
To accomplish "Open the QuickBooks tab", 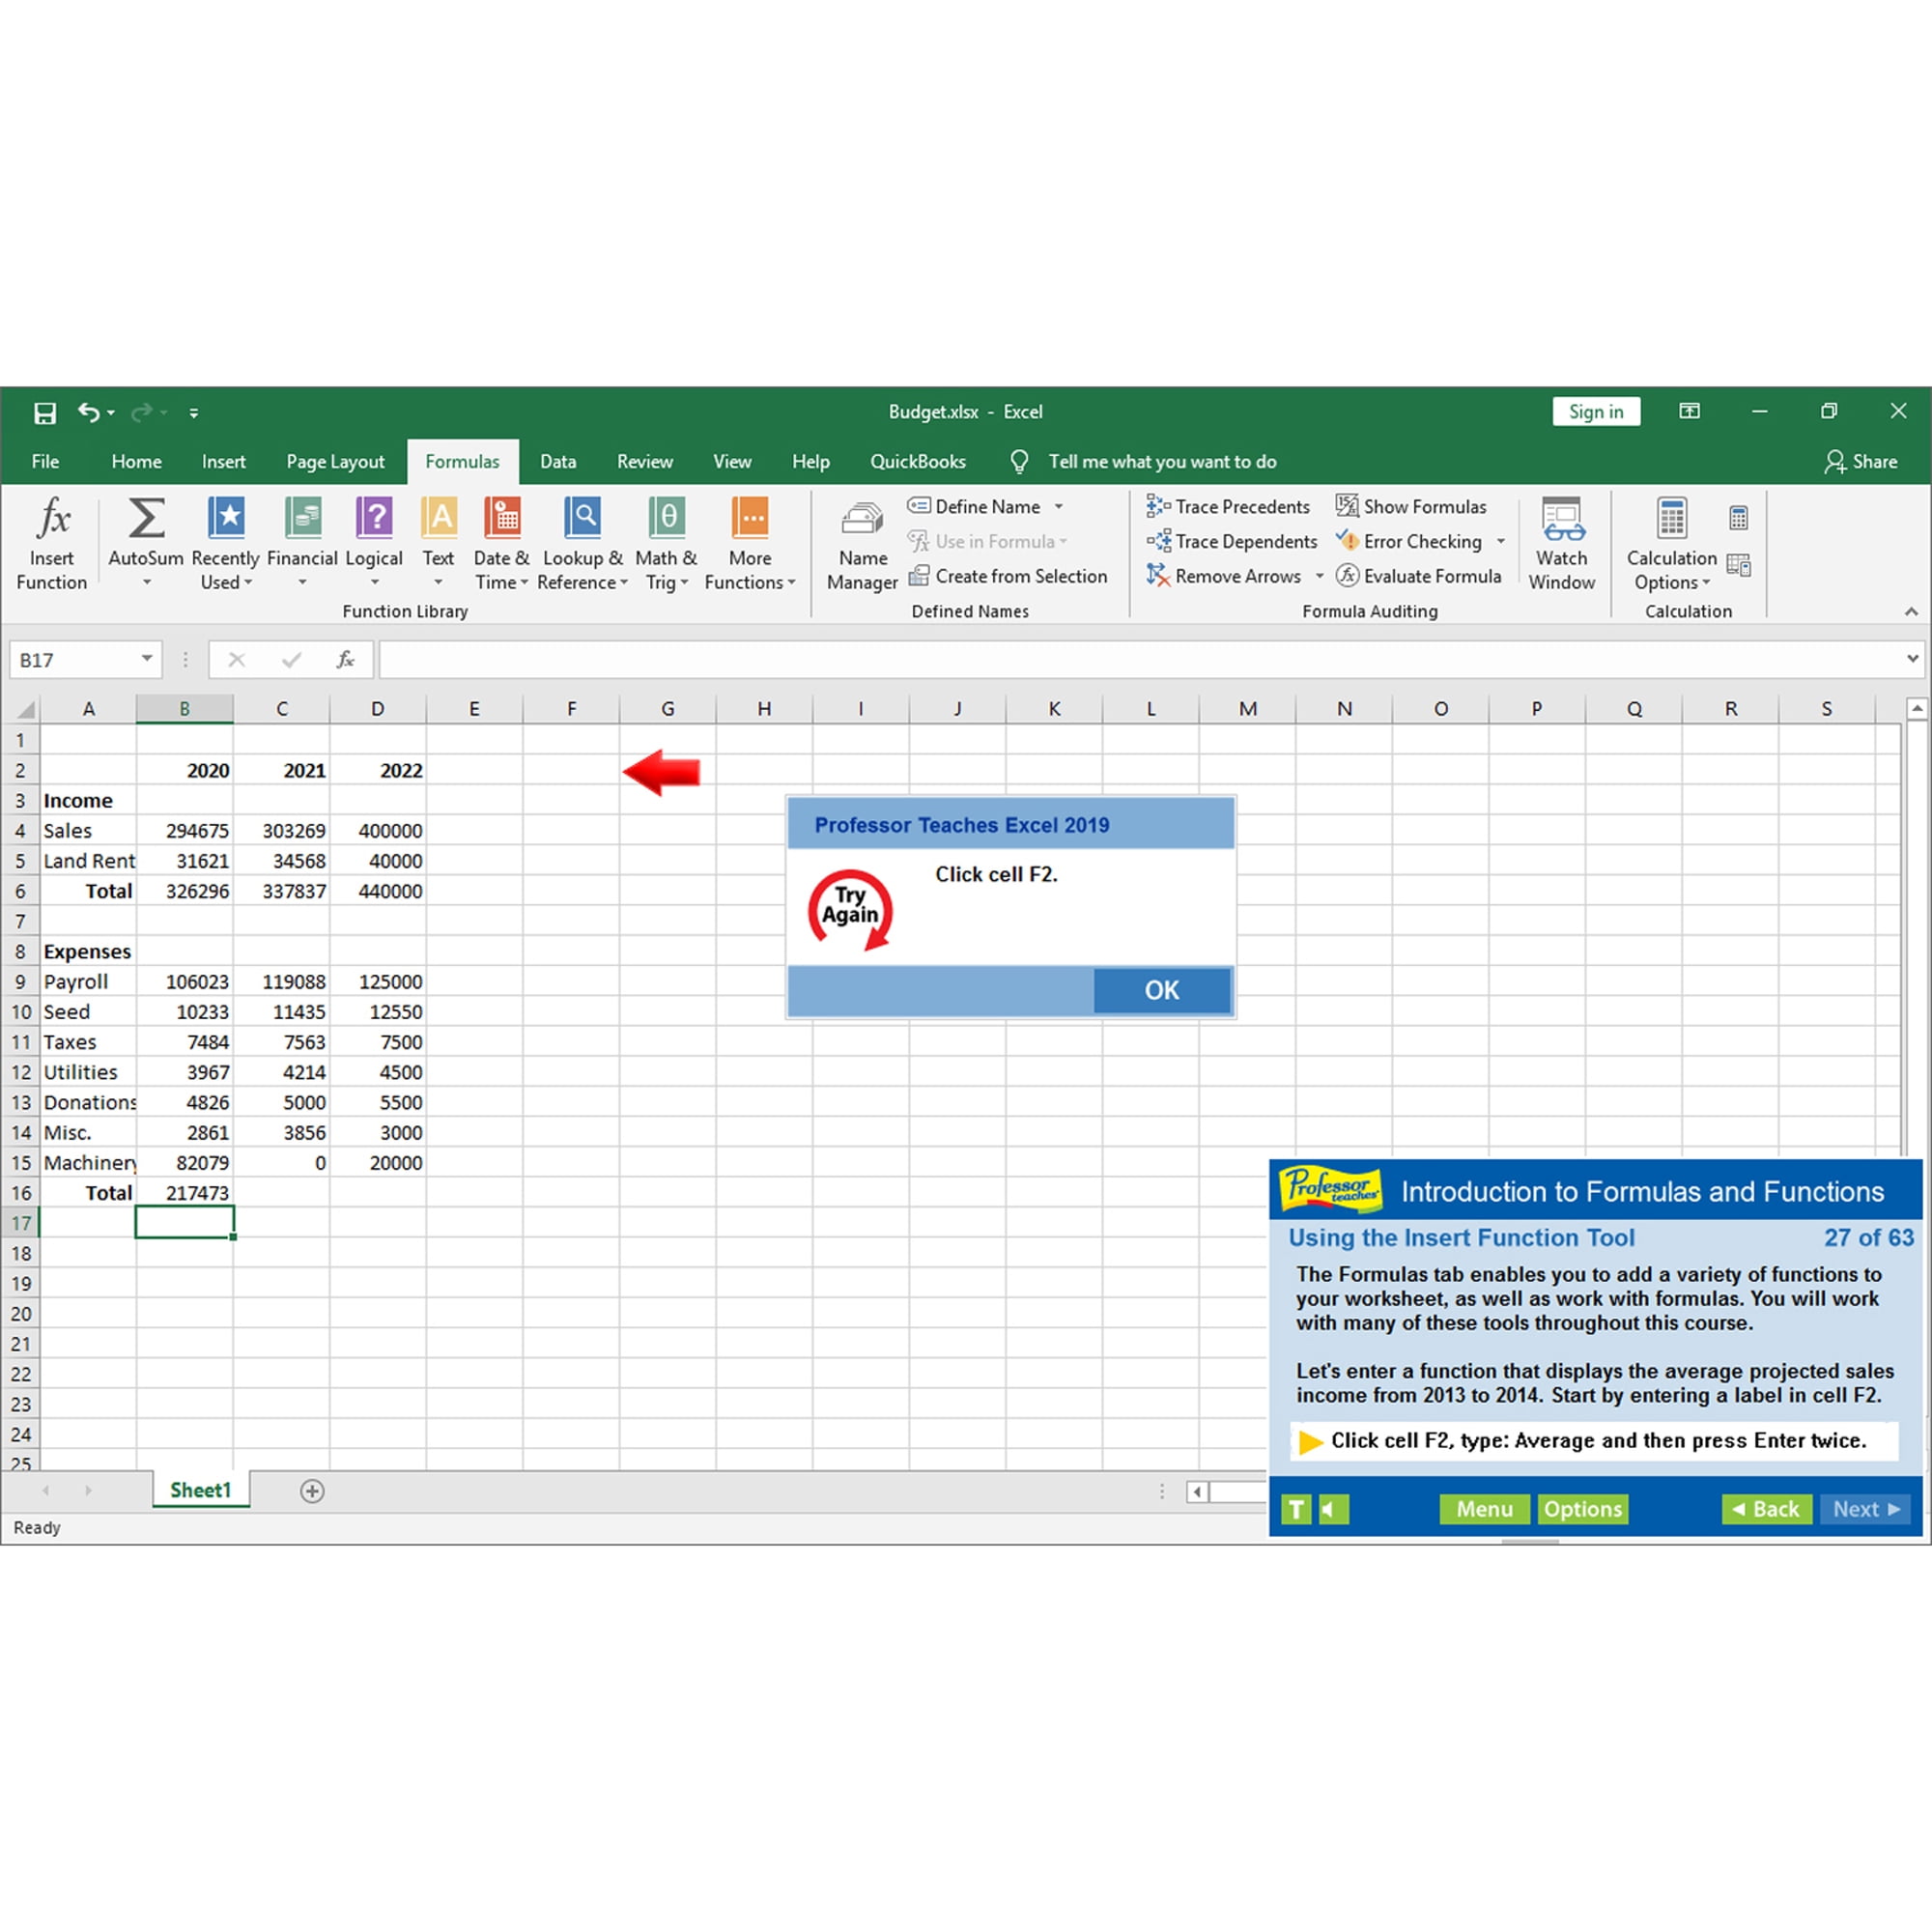I will 918,462.
